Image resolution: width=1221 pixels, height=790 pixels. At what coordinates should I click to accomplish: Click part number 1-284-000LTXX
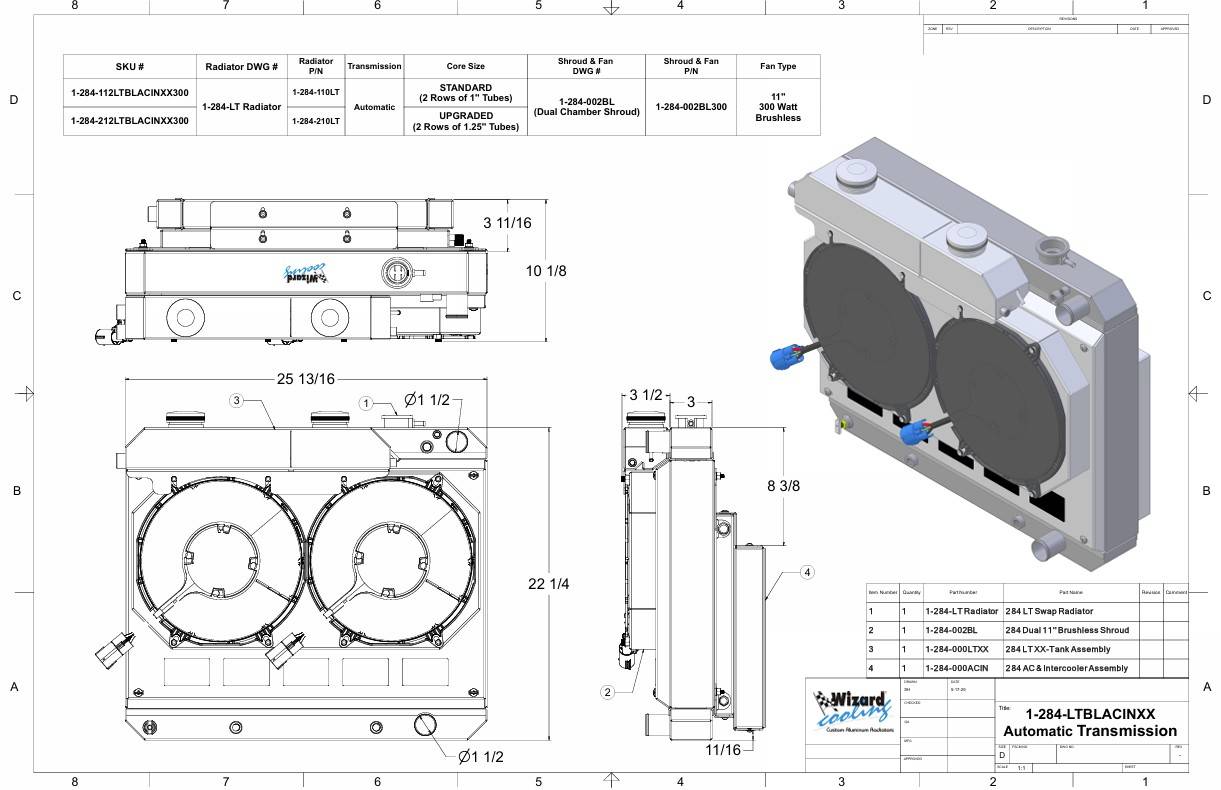click(x=956, y=649)
